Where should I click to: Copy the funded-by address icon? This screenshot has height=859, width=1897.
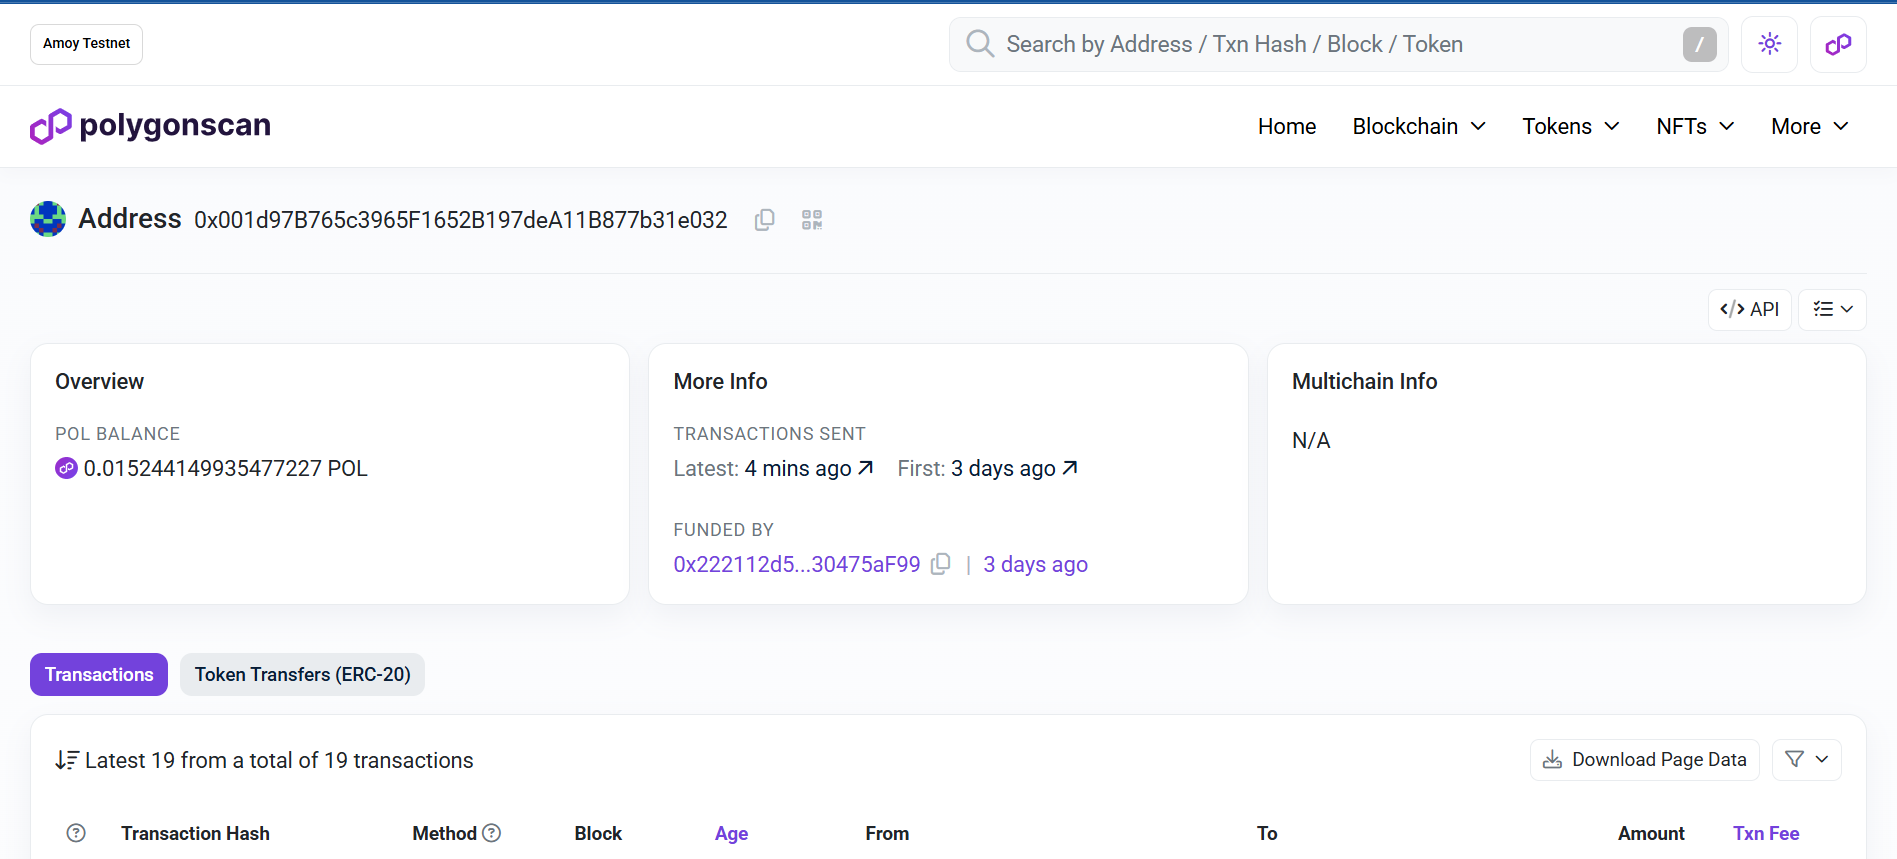coord(940,564)
